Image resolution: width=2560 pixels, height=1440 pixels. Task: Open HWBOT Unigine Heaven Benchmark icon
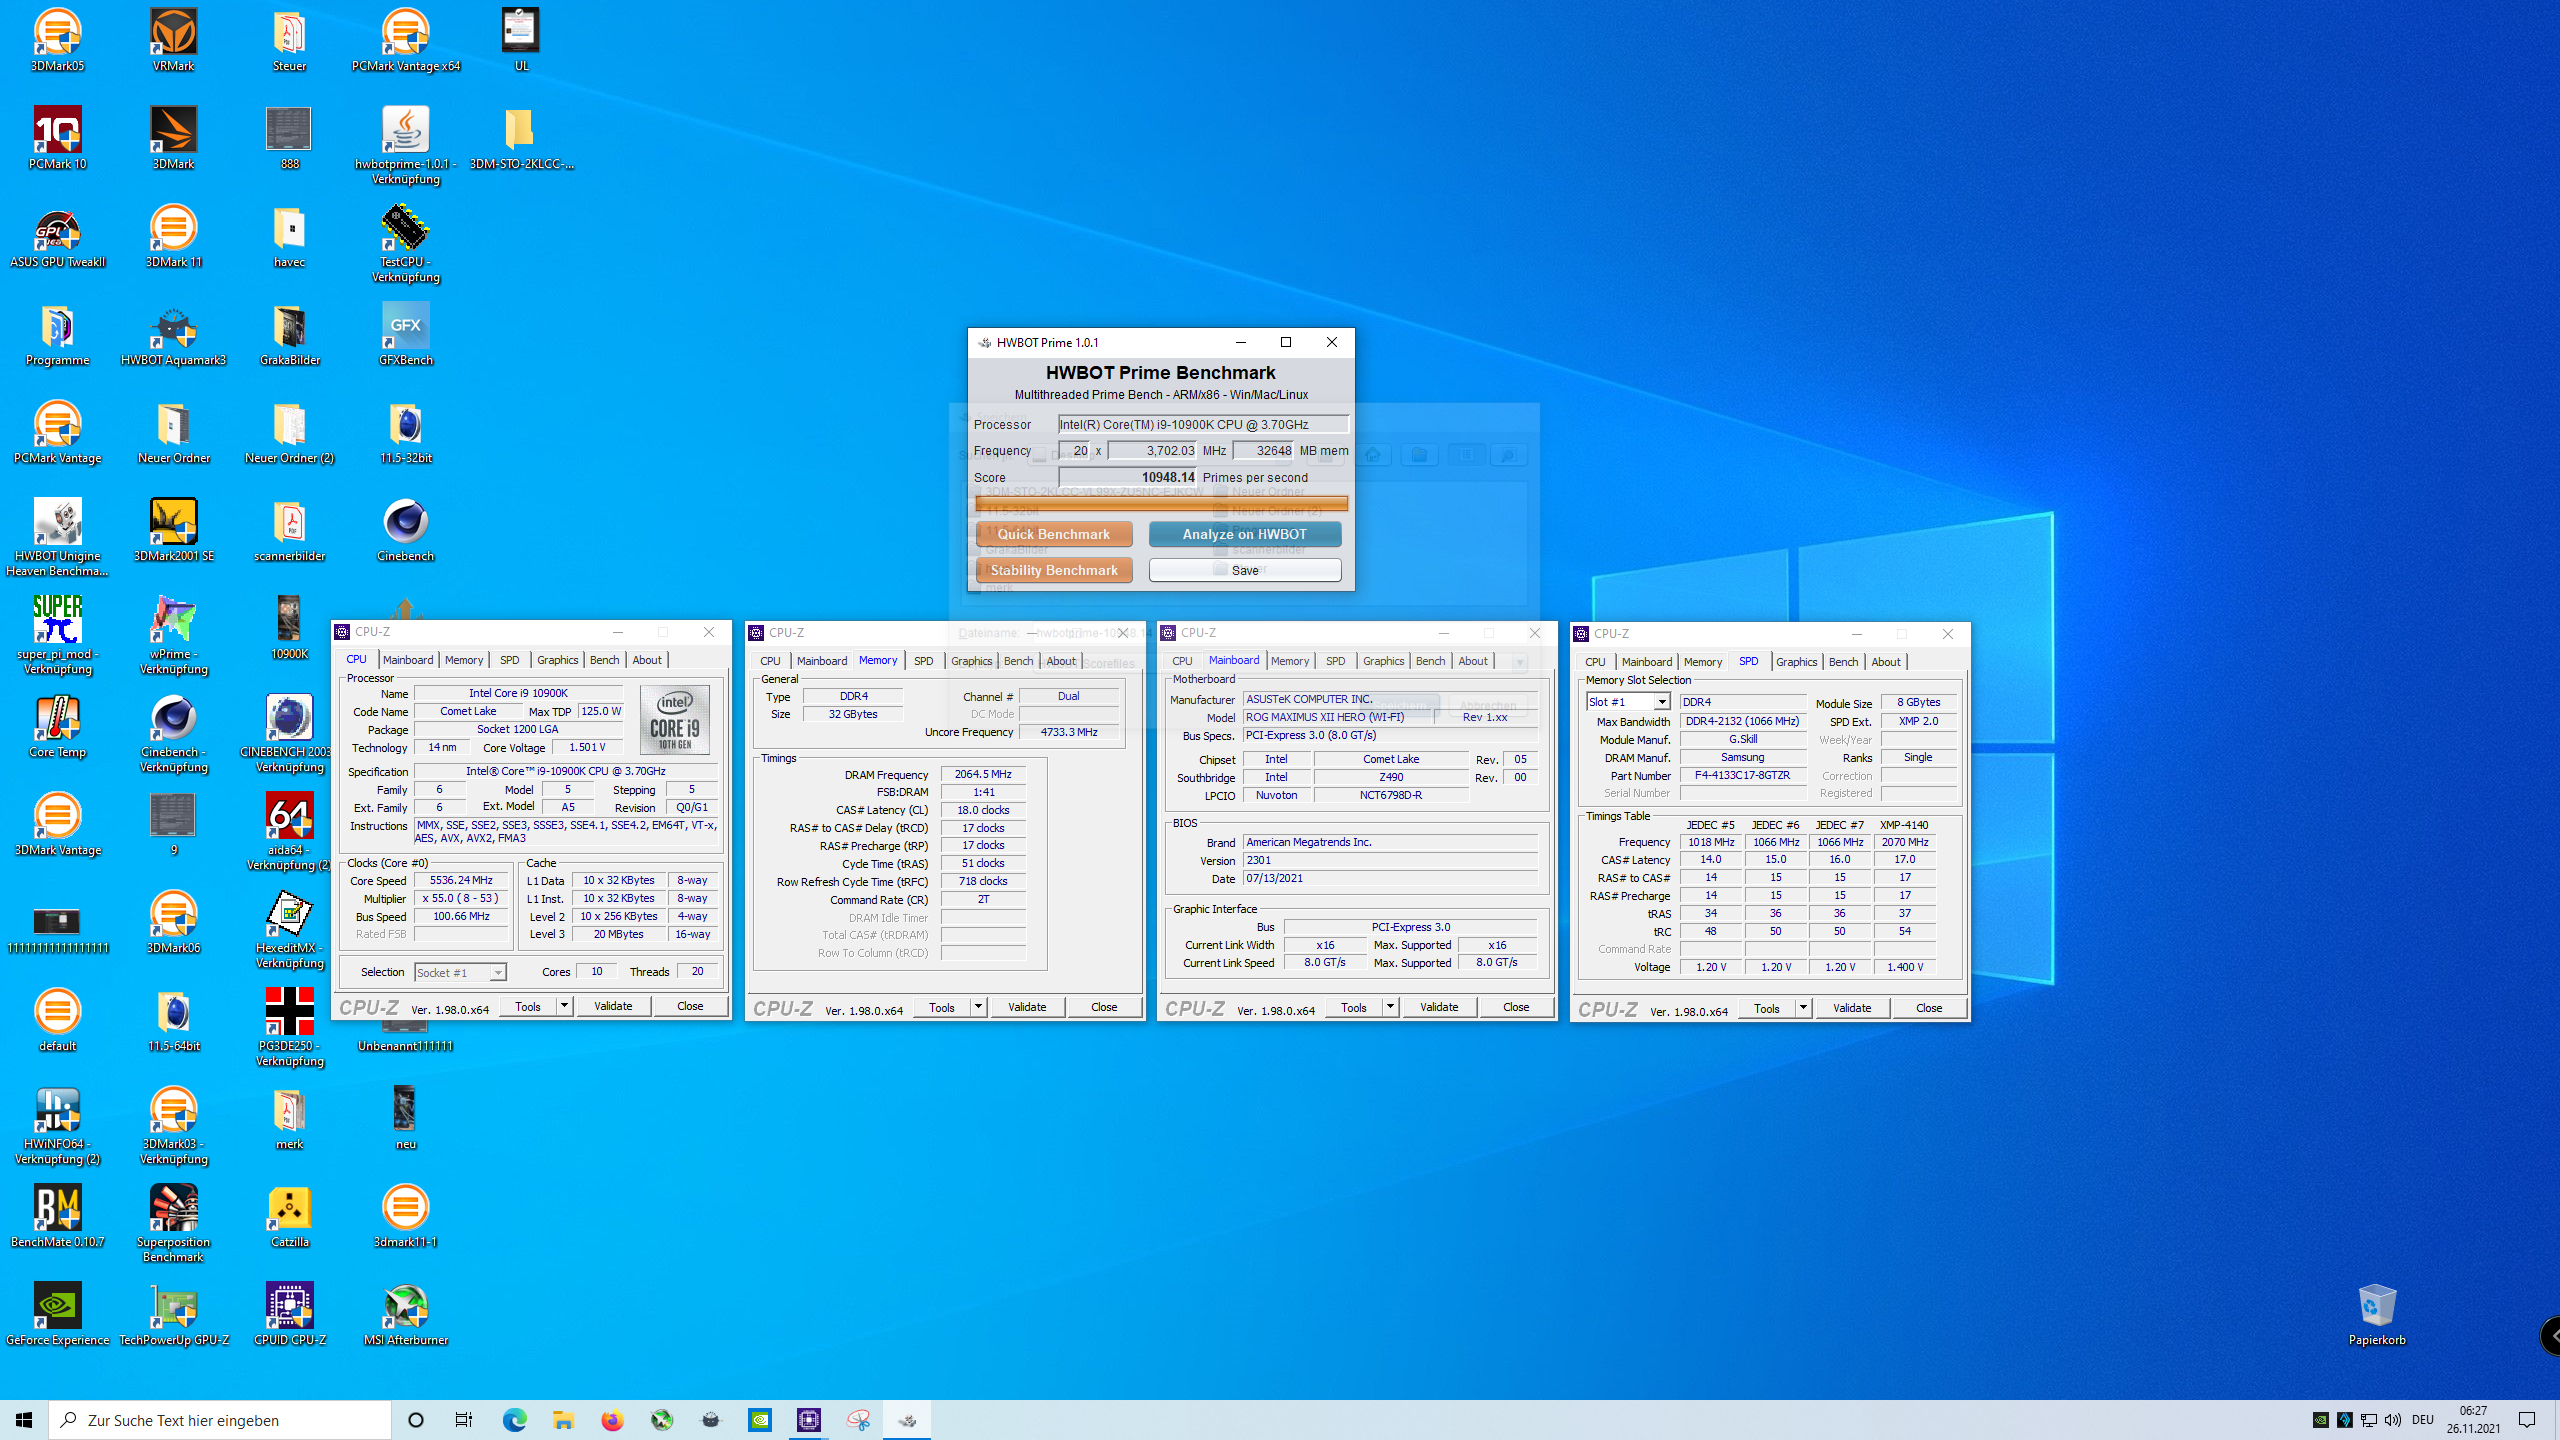(57, 538)
